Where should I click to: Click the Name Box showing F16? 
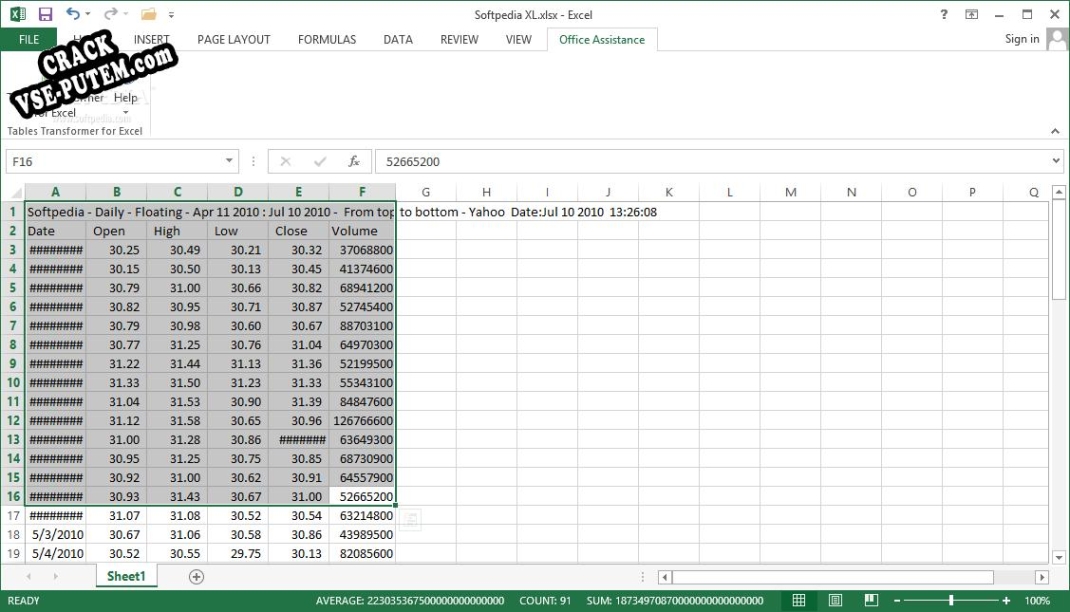[115, 162]
